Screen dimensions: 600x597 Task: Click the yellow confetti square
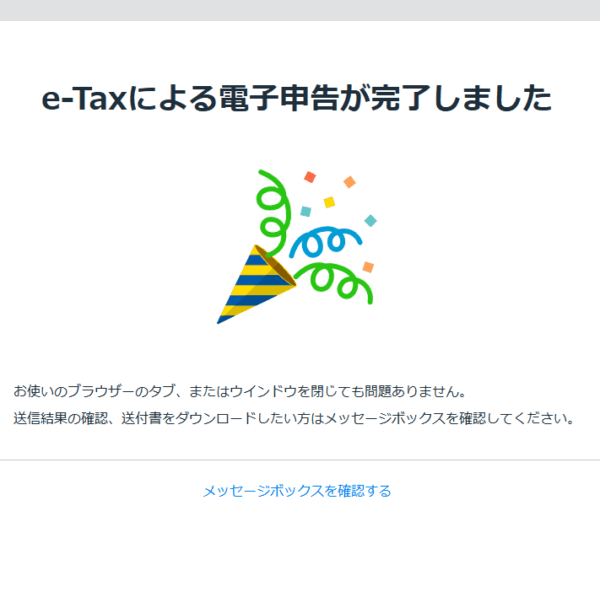(x=329, y=202)
